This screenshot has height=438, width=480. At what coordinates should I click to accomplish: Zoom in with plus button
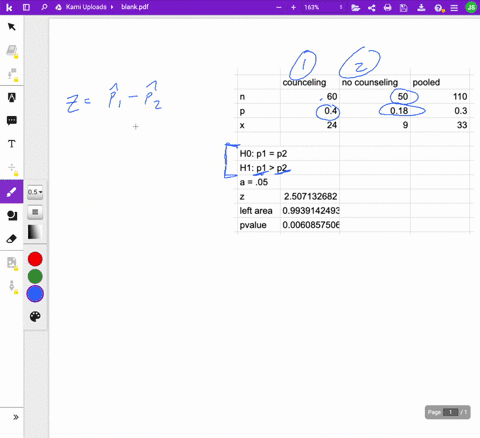293,7
